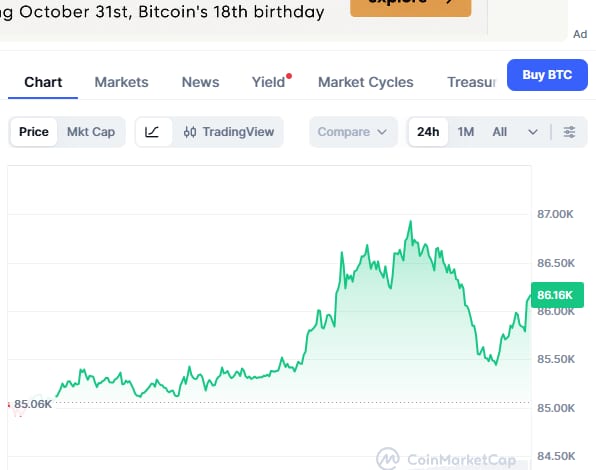The image size is (596, 470).
Task: Select the 24h time range
Action: (428, 132)
